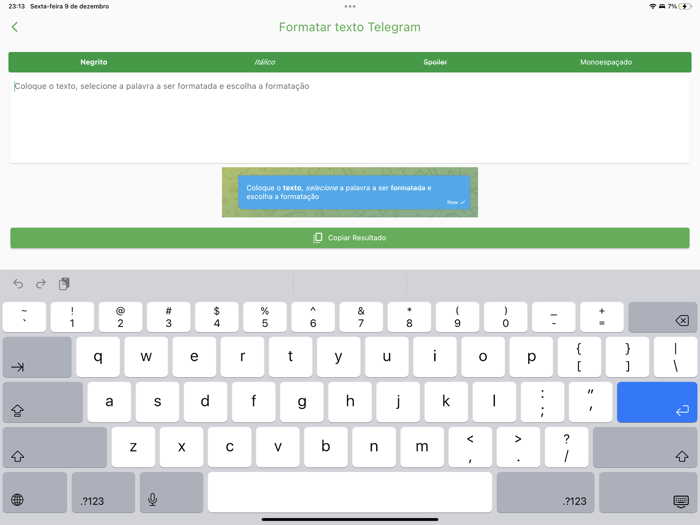Tap the undo arrow on keyboard bar
The height and width of the screenshot is (525, 700).
[18, 284]
